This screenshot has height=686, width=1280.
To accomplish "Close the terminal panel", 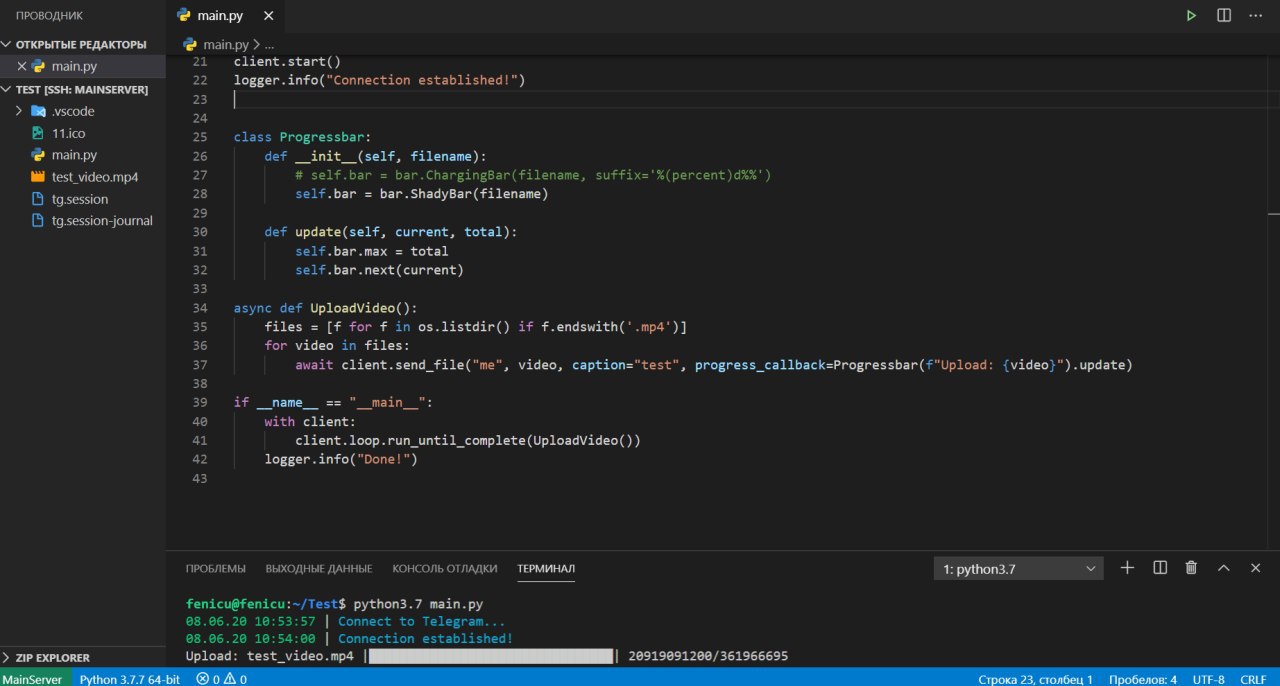I will pos(1255,568).
